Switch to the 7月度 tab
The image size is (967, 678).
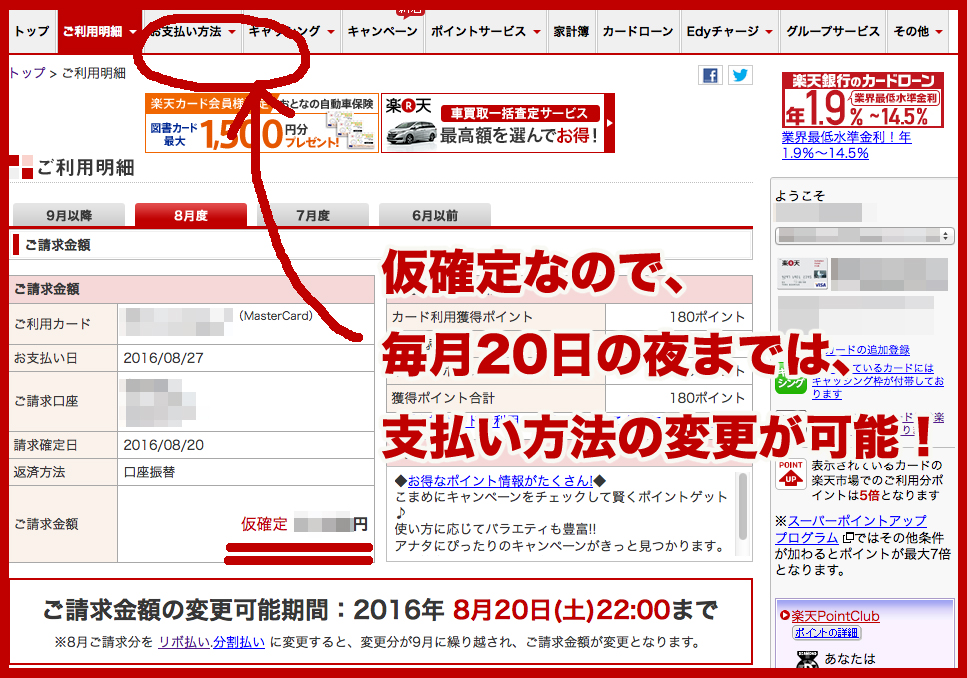pyautogui.click(x=313, y=215)
